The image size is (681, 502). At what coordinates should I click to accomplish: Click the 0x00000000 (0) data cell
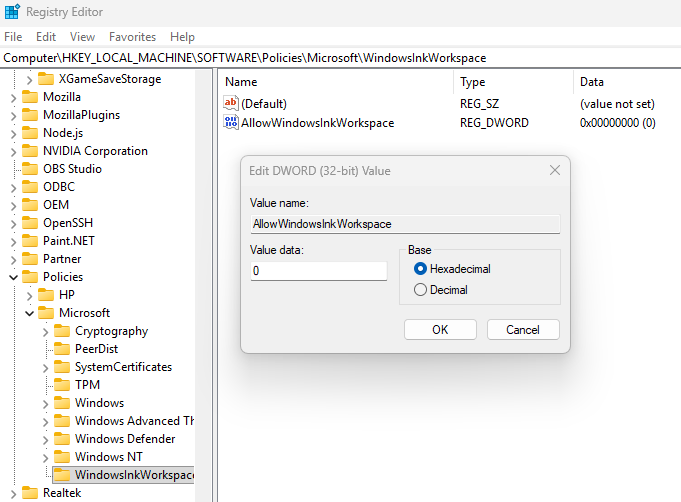coord(618,123)
